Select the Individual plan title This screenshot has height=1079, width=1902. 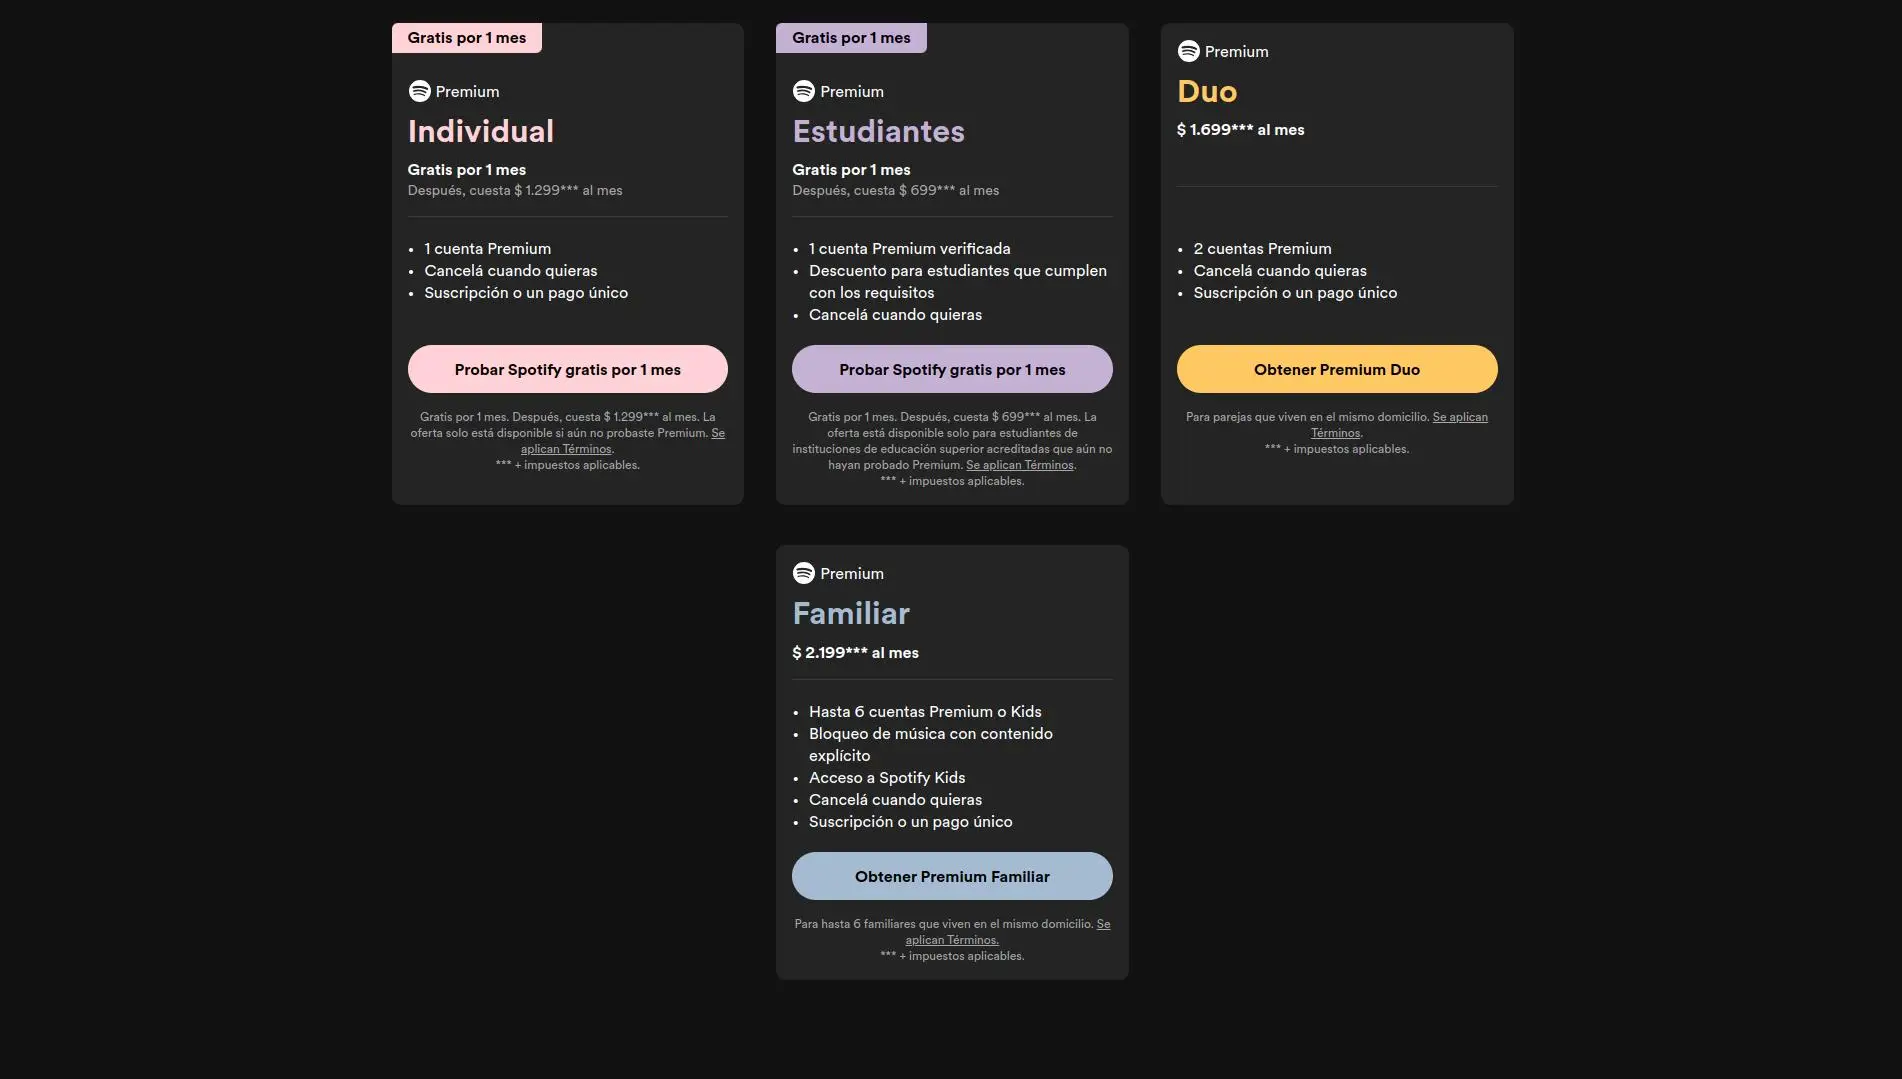point(481,131)
